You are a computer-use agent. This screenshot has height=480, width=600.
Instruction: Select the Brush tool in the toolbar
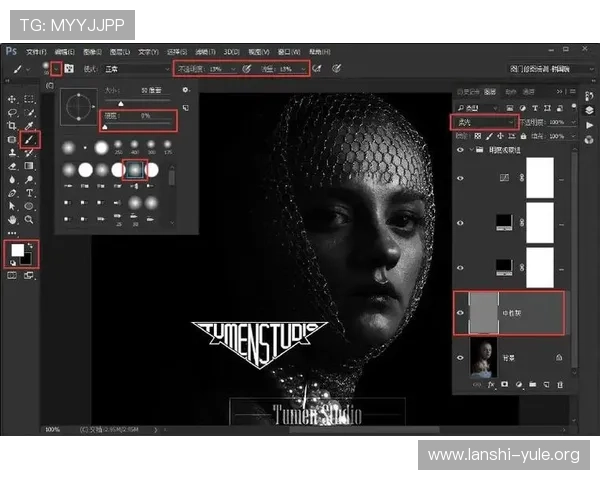coord(28,140)
